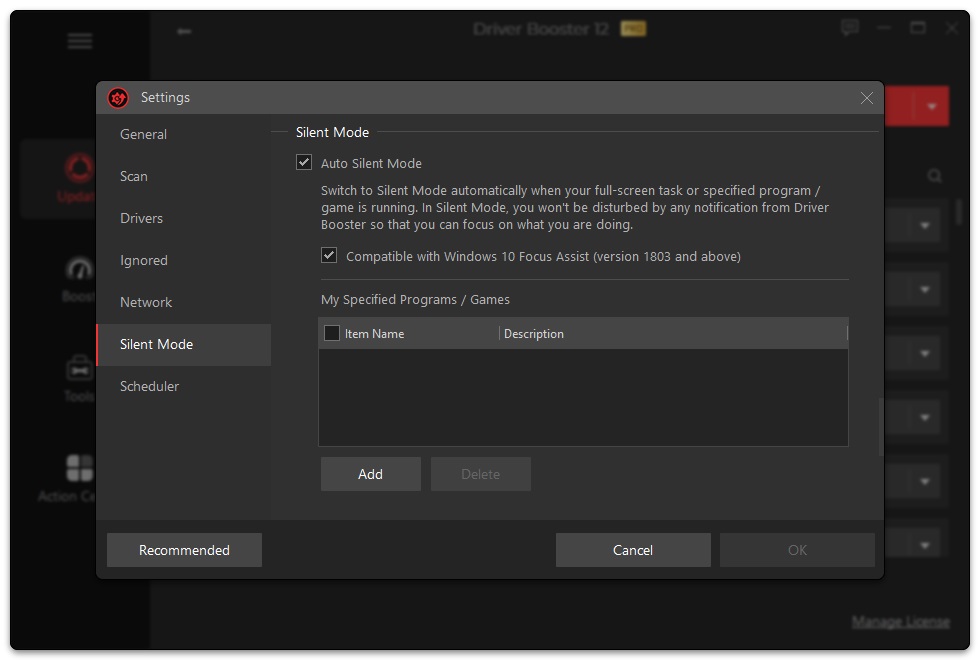Click the empty specified programs list area

[583, 398]
